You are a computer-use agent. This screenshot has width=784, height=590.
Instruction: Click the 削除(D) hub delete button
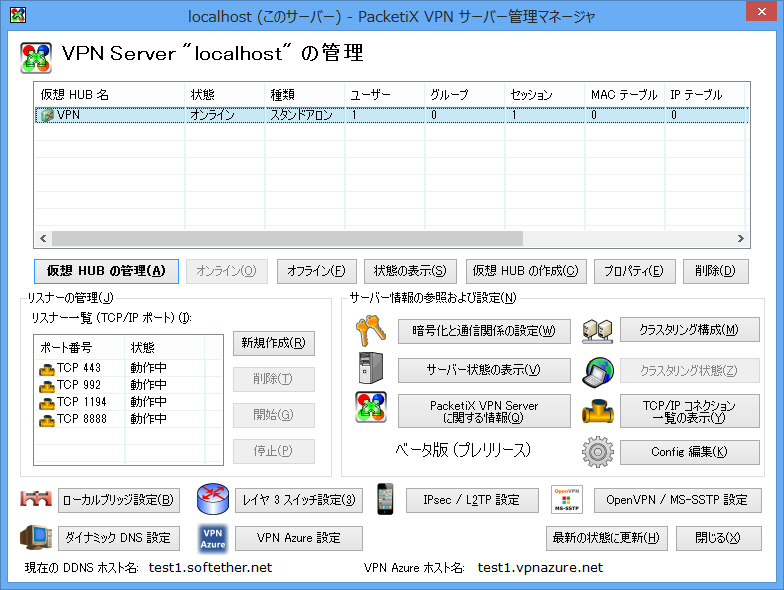coord(716,271)
